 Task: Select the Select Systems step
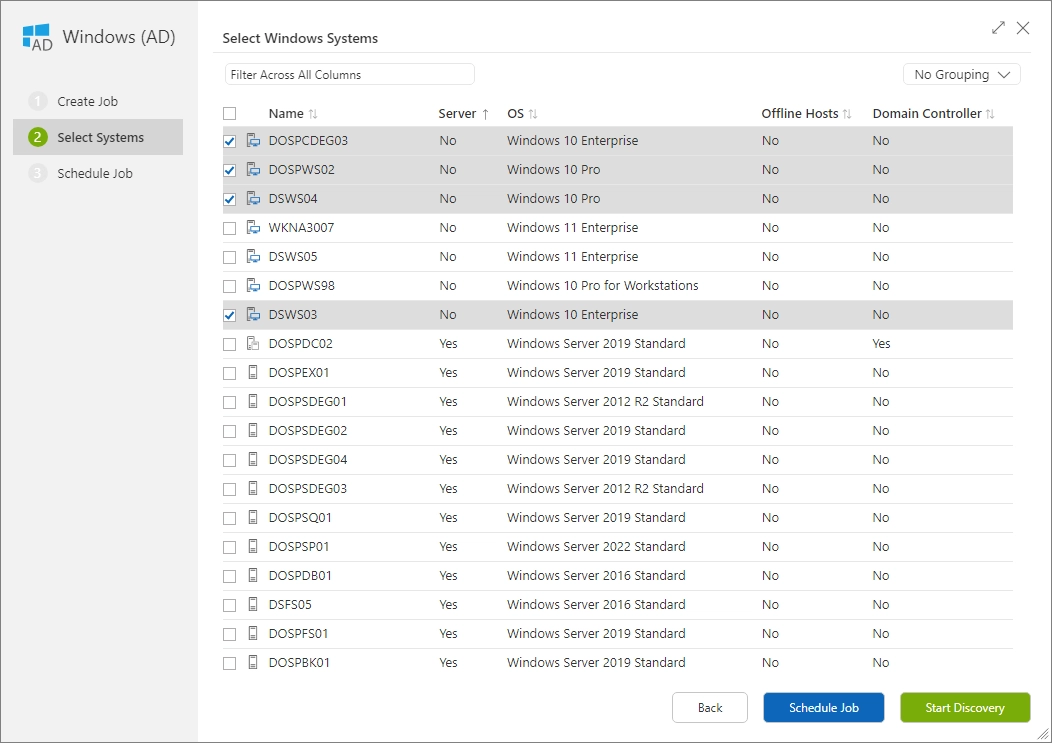pyautogui.click(x=98, y=137)
